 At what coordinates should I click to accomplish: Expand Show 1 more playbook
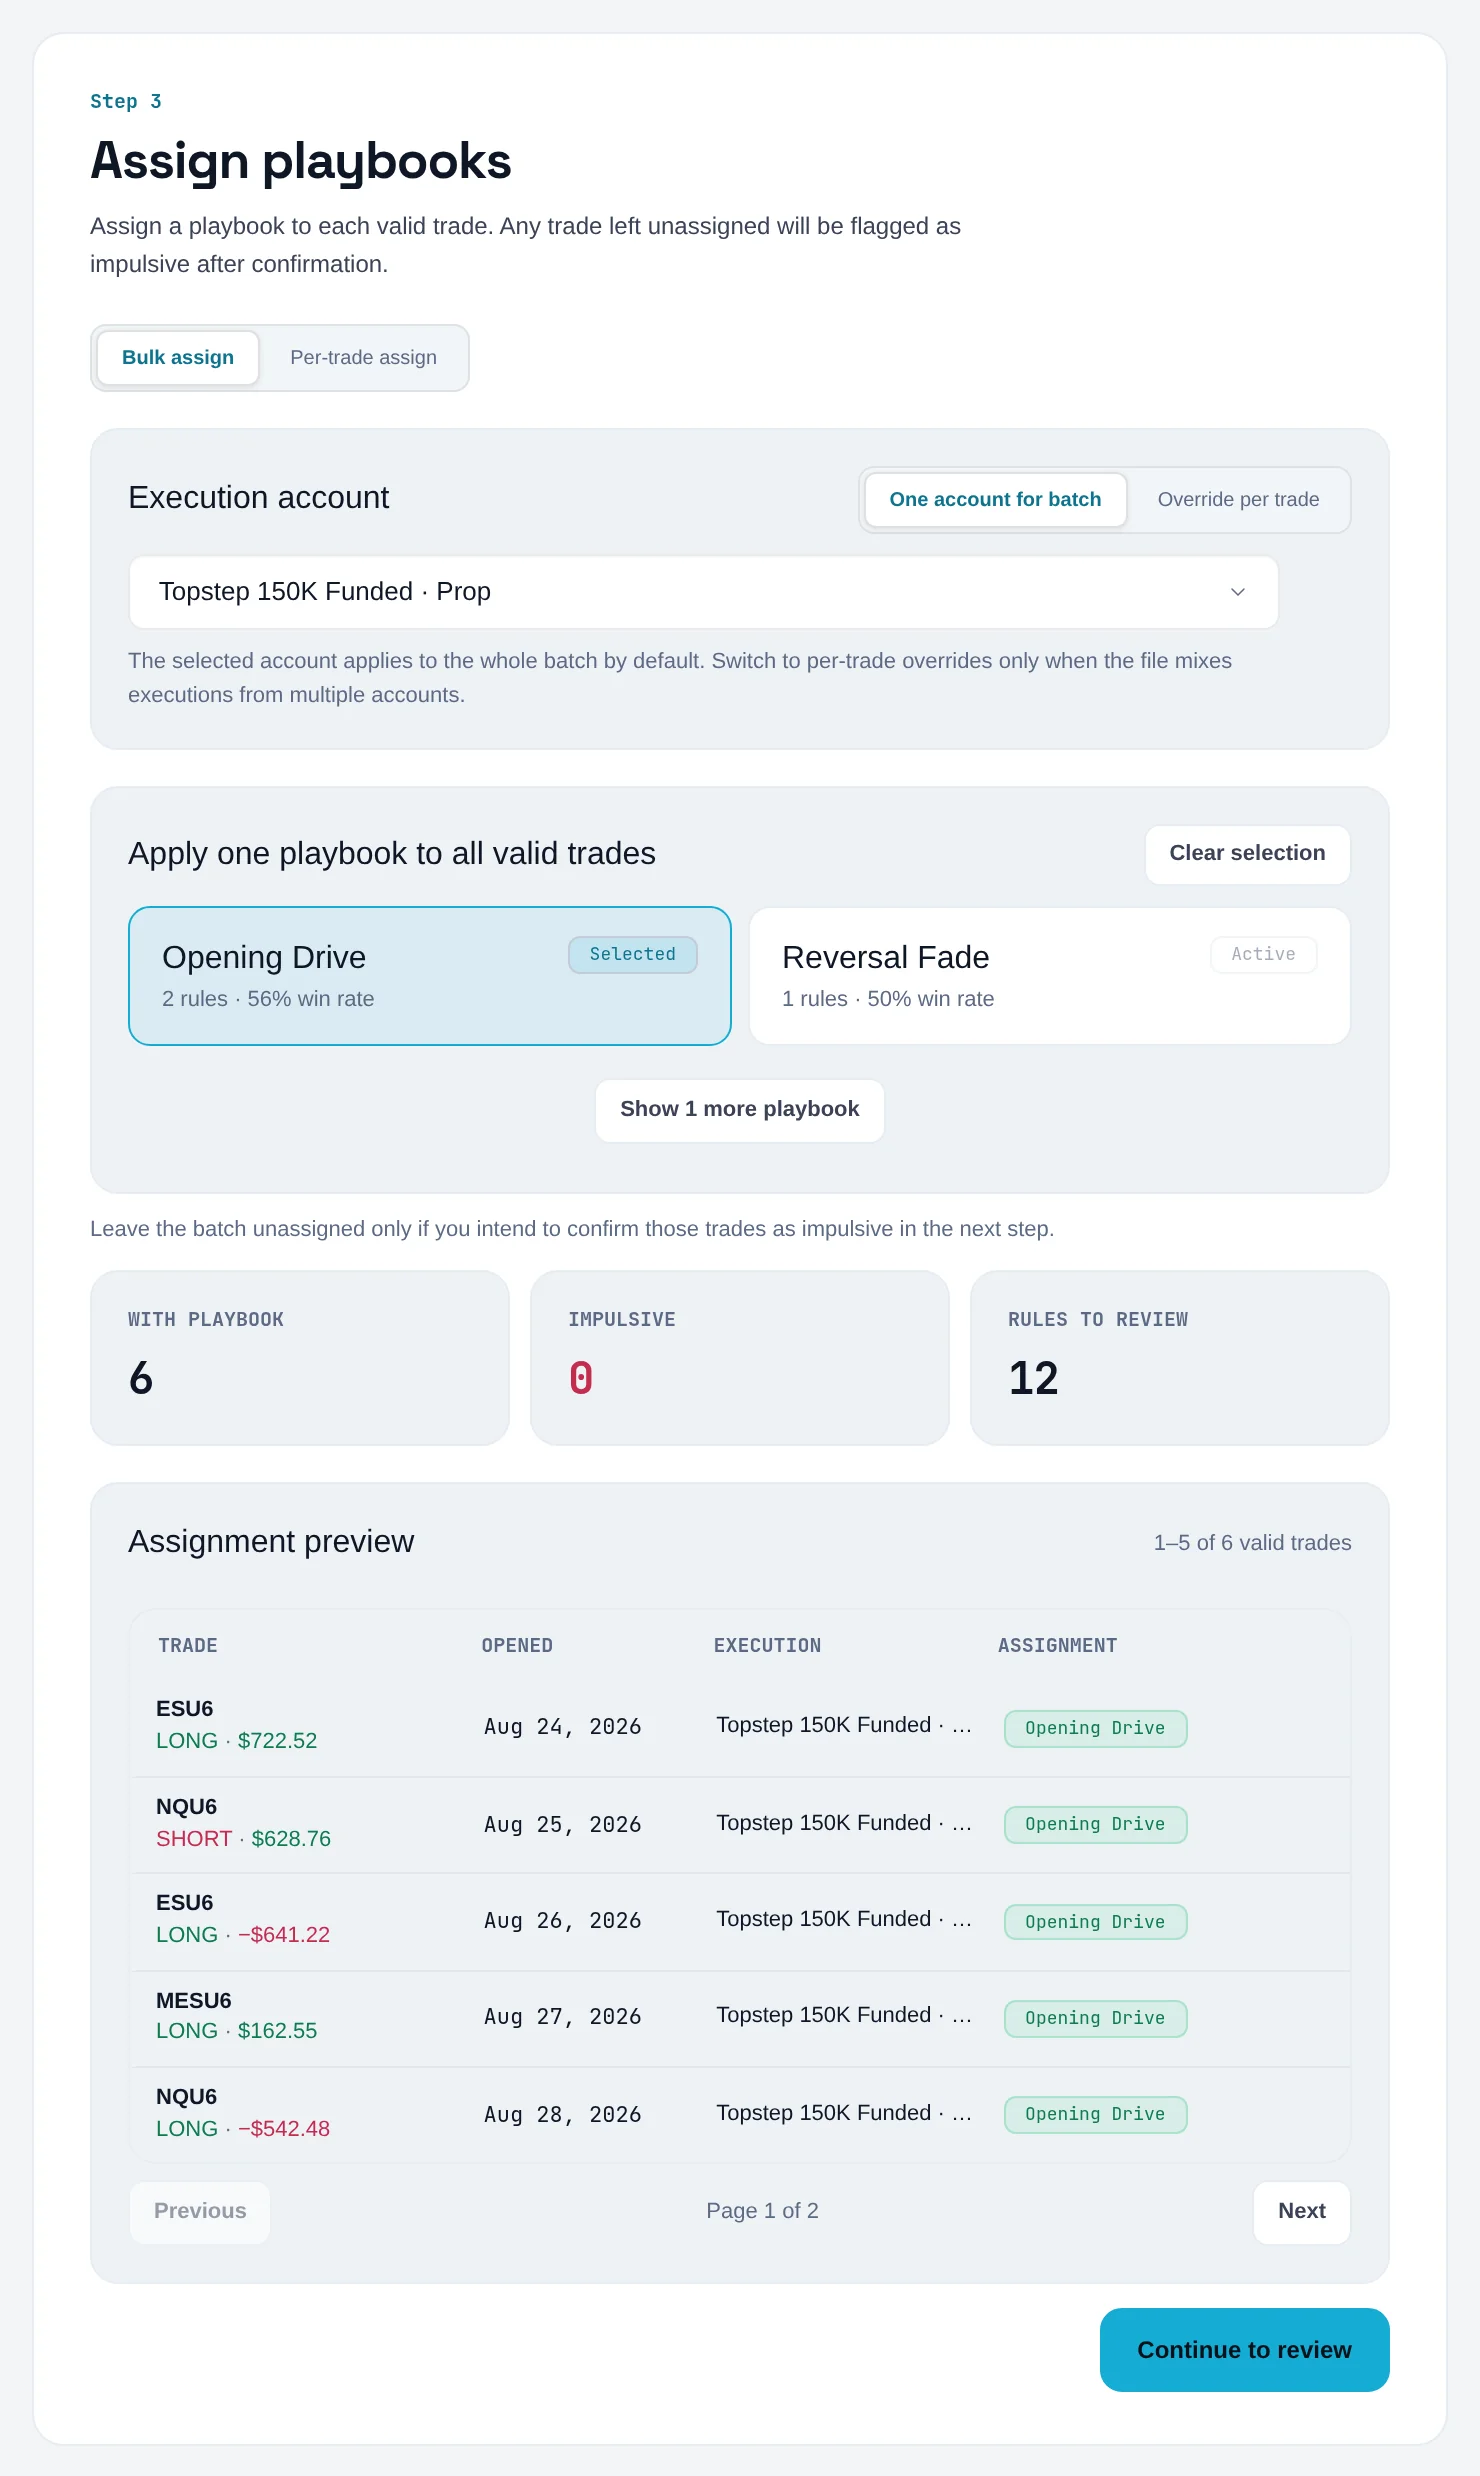click(740, 1110)
